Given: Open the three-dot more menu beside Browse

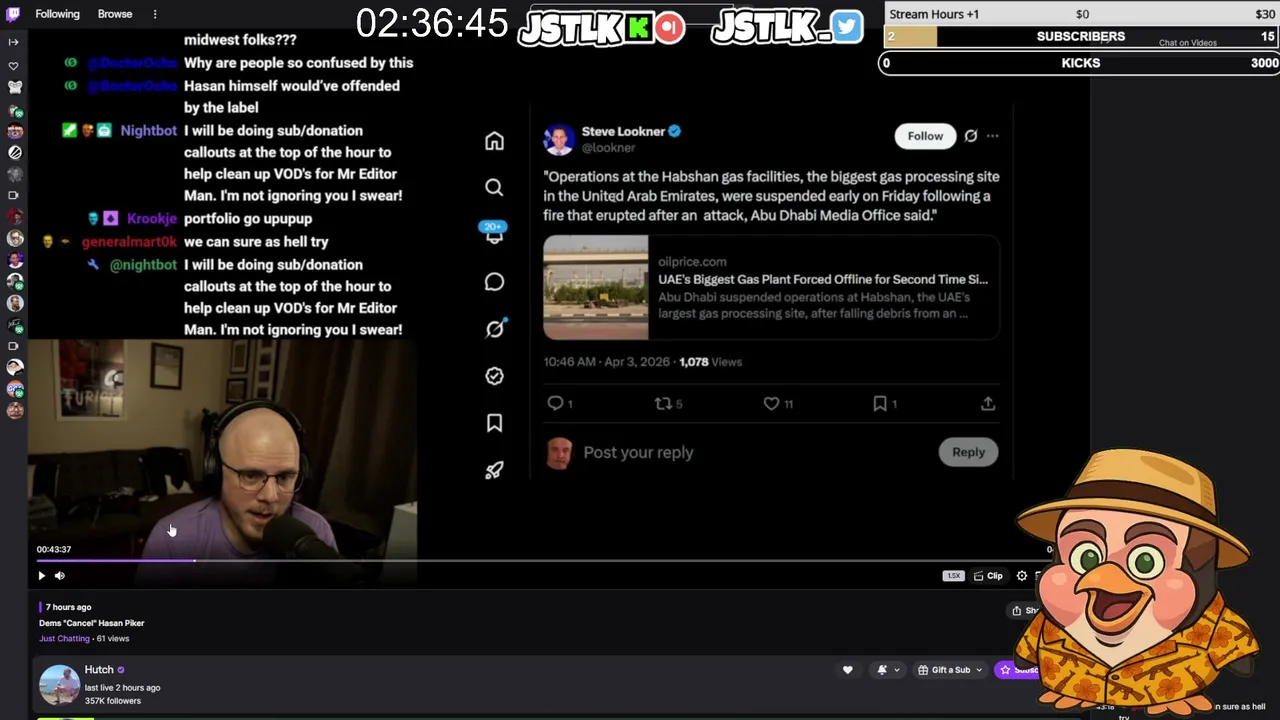Looking at the screenshot, I should tap(155, 14).
